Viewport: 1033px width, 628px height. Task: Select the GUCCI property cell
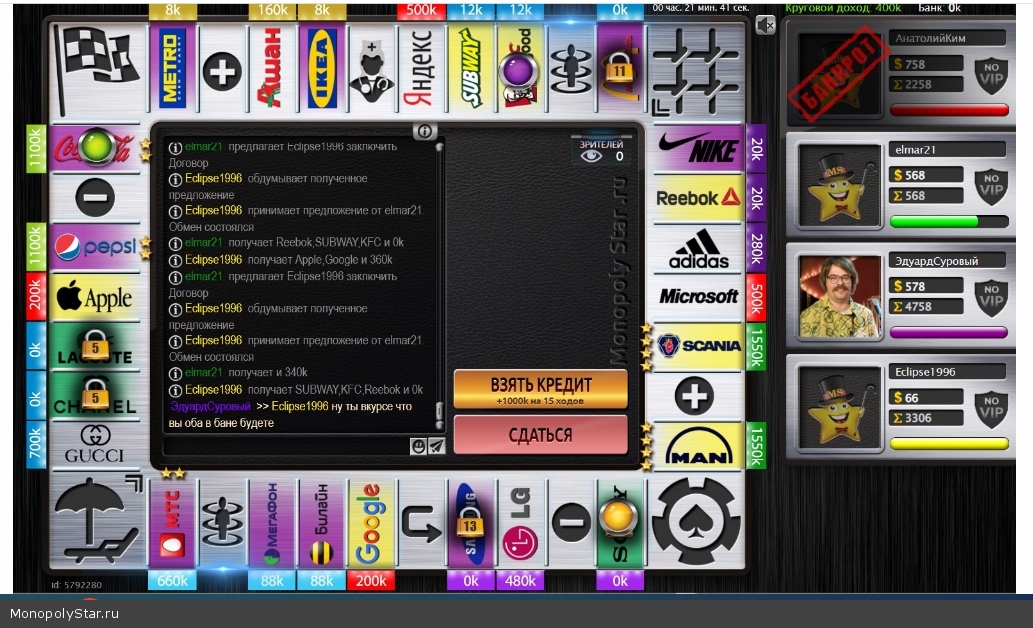(x=95, y=444)
